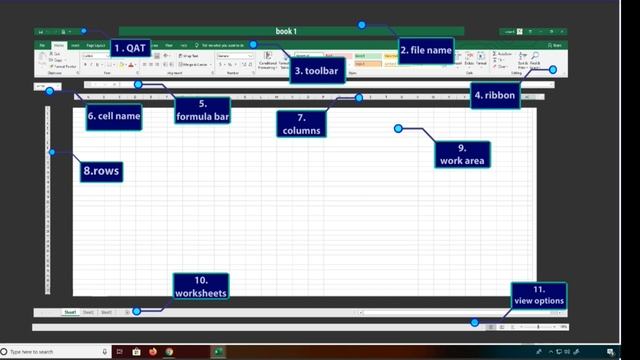Image resolution: width=640 pixels, height=360 pixels.
Task: Click the Share button
Action: point(555,45)
